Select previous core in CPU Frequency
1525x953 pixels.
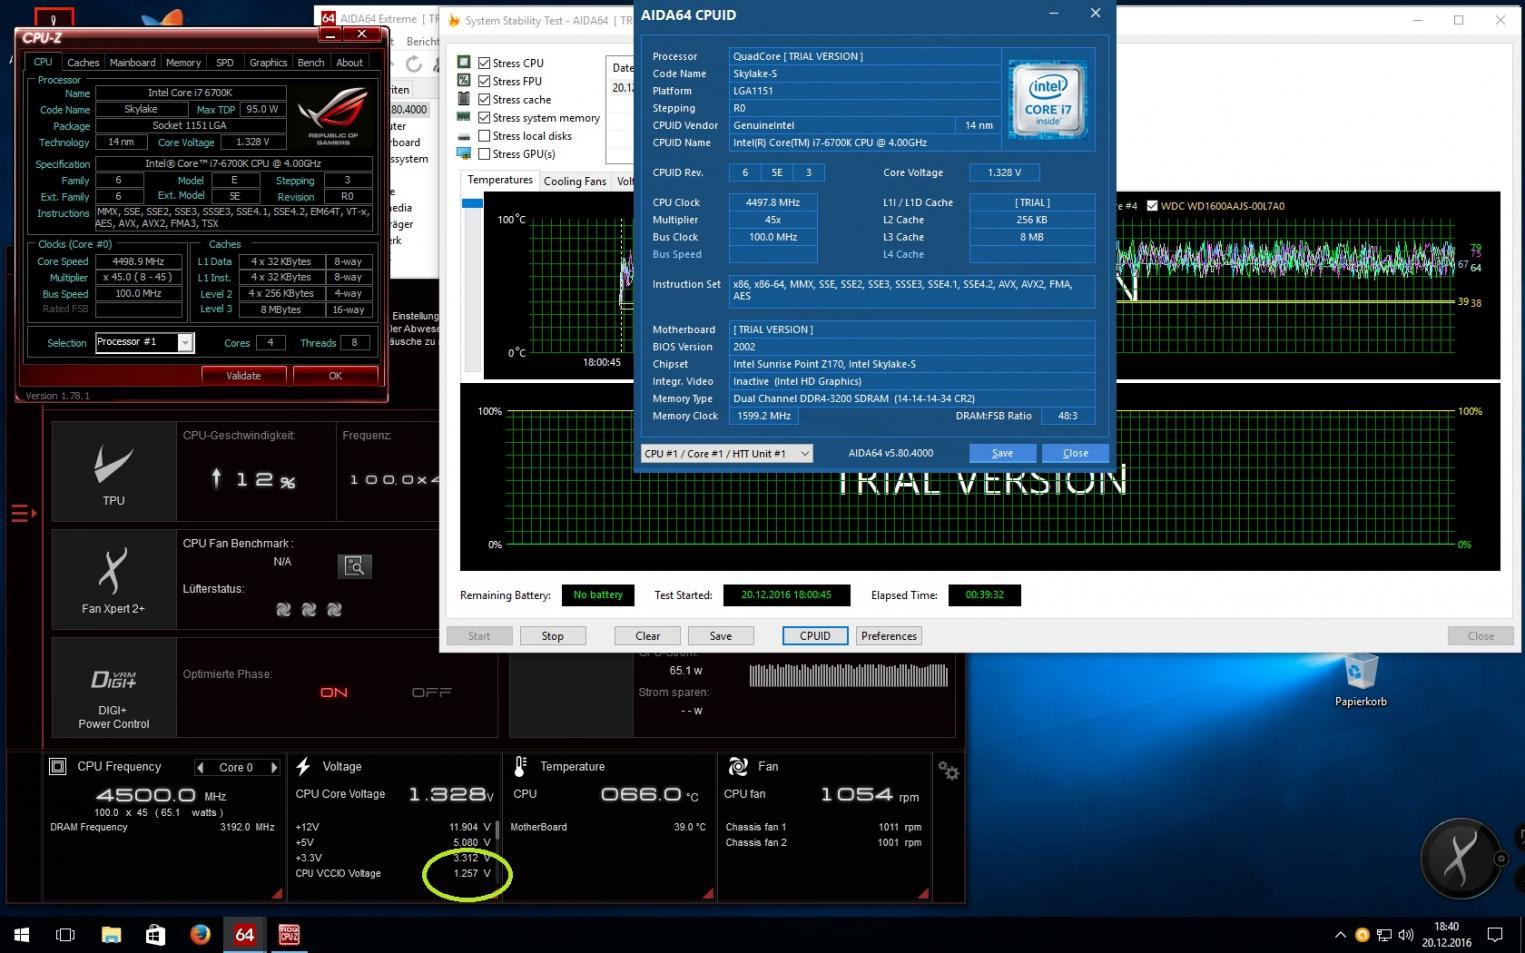click(200, 767)
